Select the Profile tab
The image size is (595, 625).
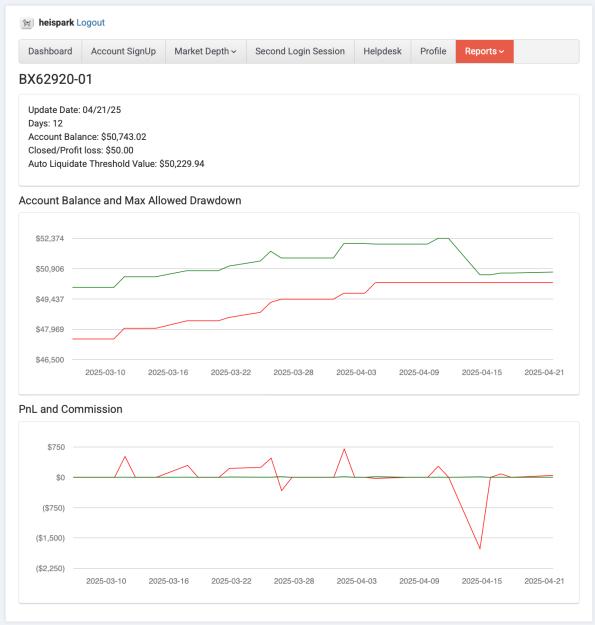pos(433,51)
